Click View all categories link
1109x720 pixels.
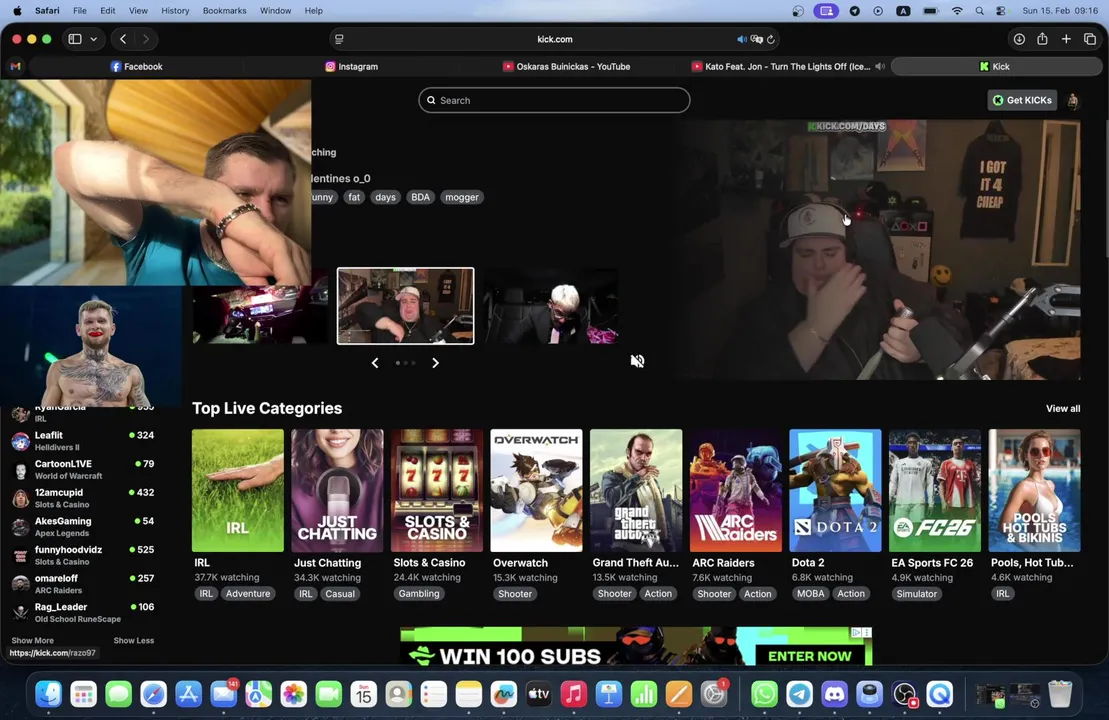coord(1063,409)
